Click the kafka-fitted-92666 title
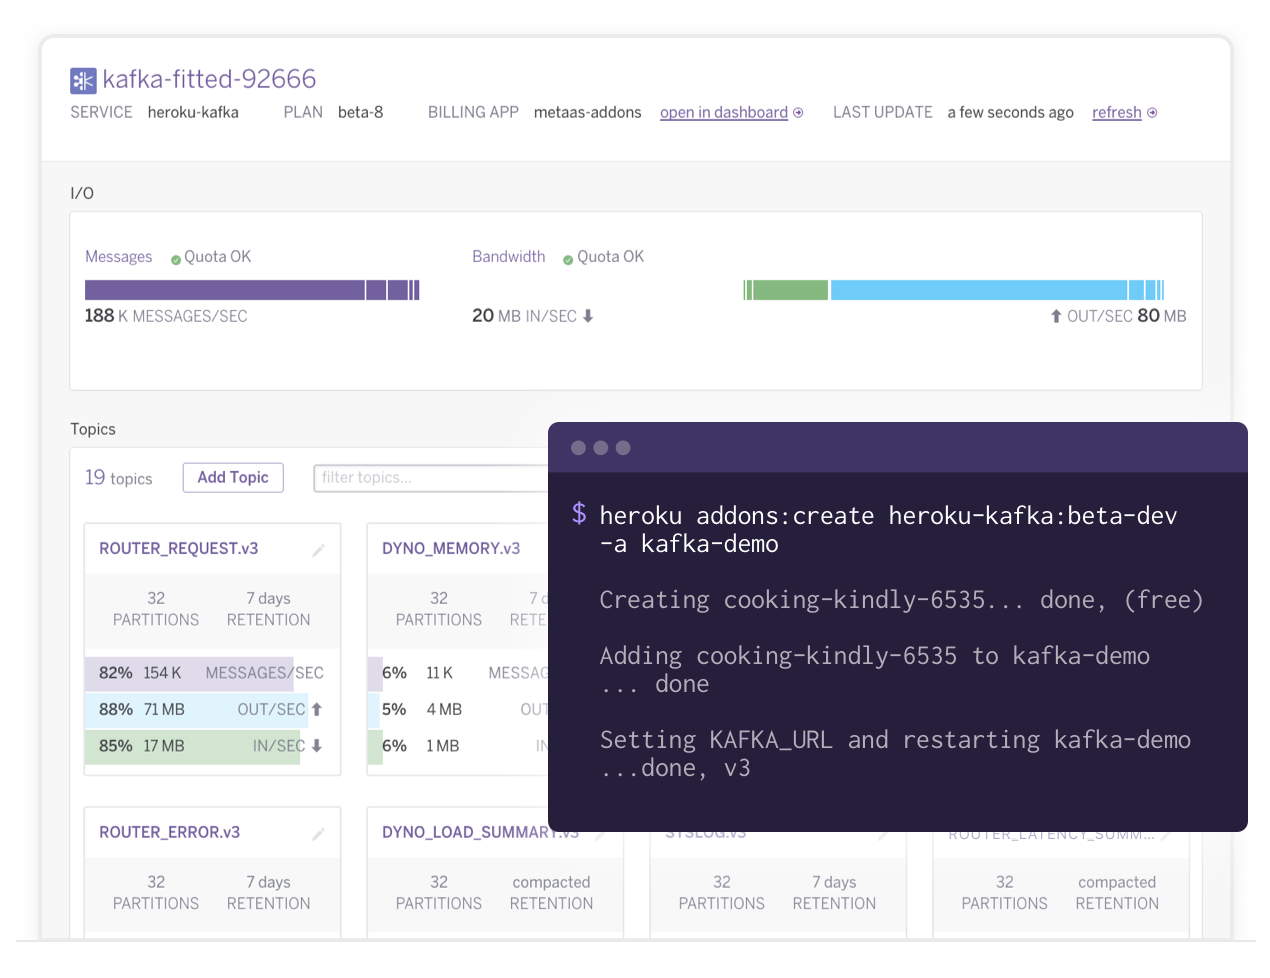 pyautogui.click(x=209, y=79)
